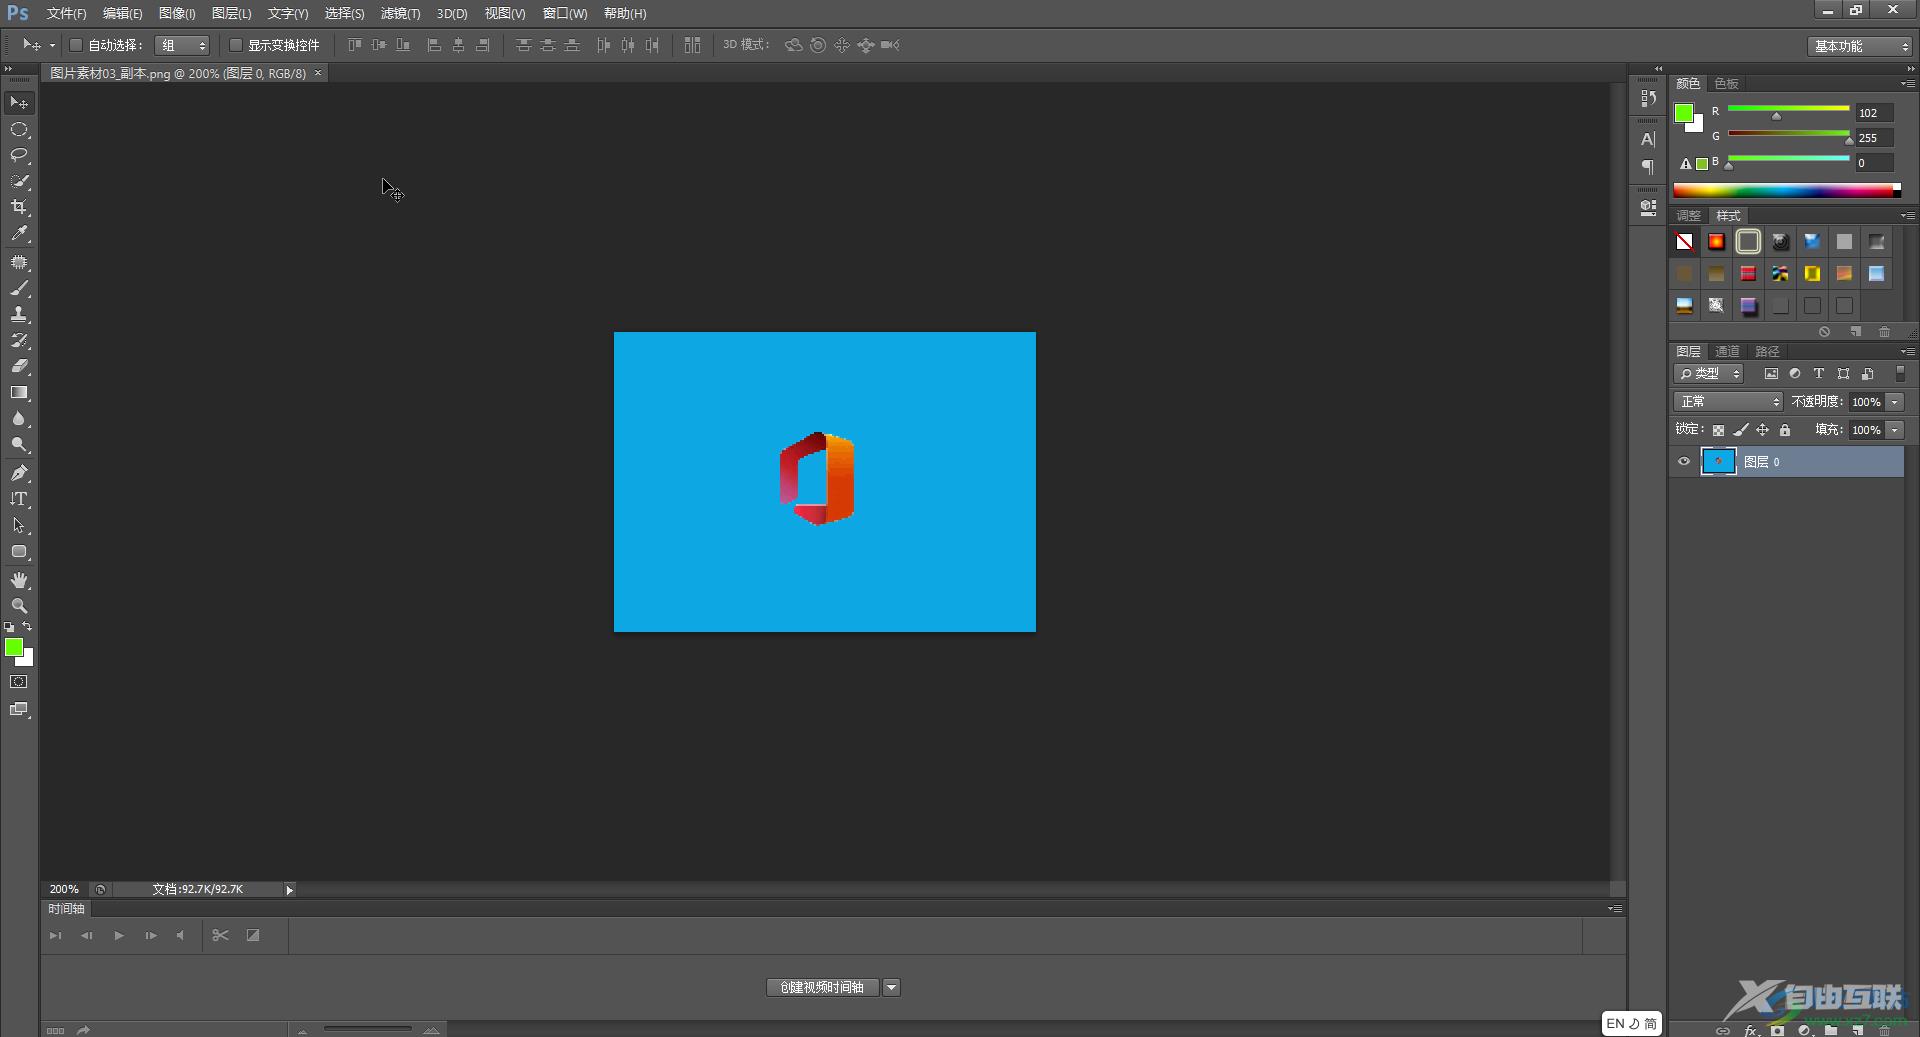This screenshot has width=1920, height=1037.
Task: Switch to the 色板 tab
Action: click(x=1727, y=84)
